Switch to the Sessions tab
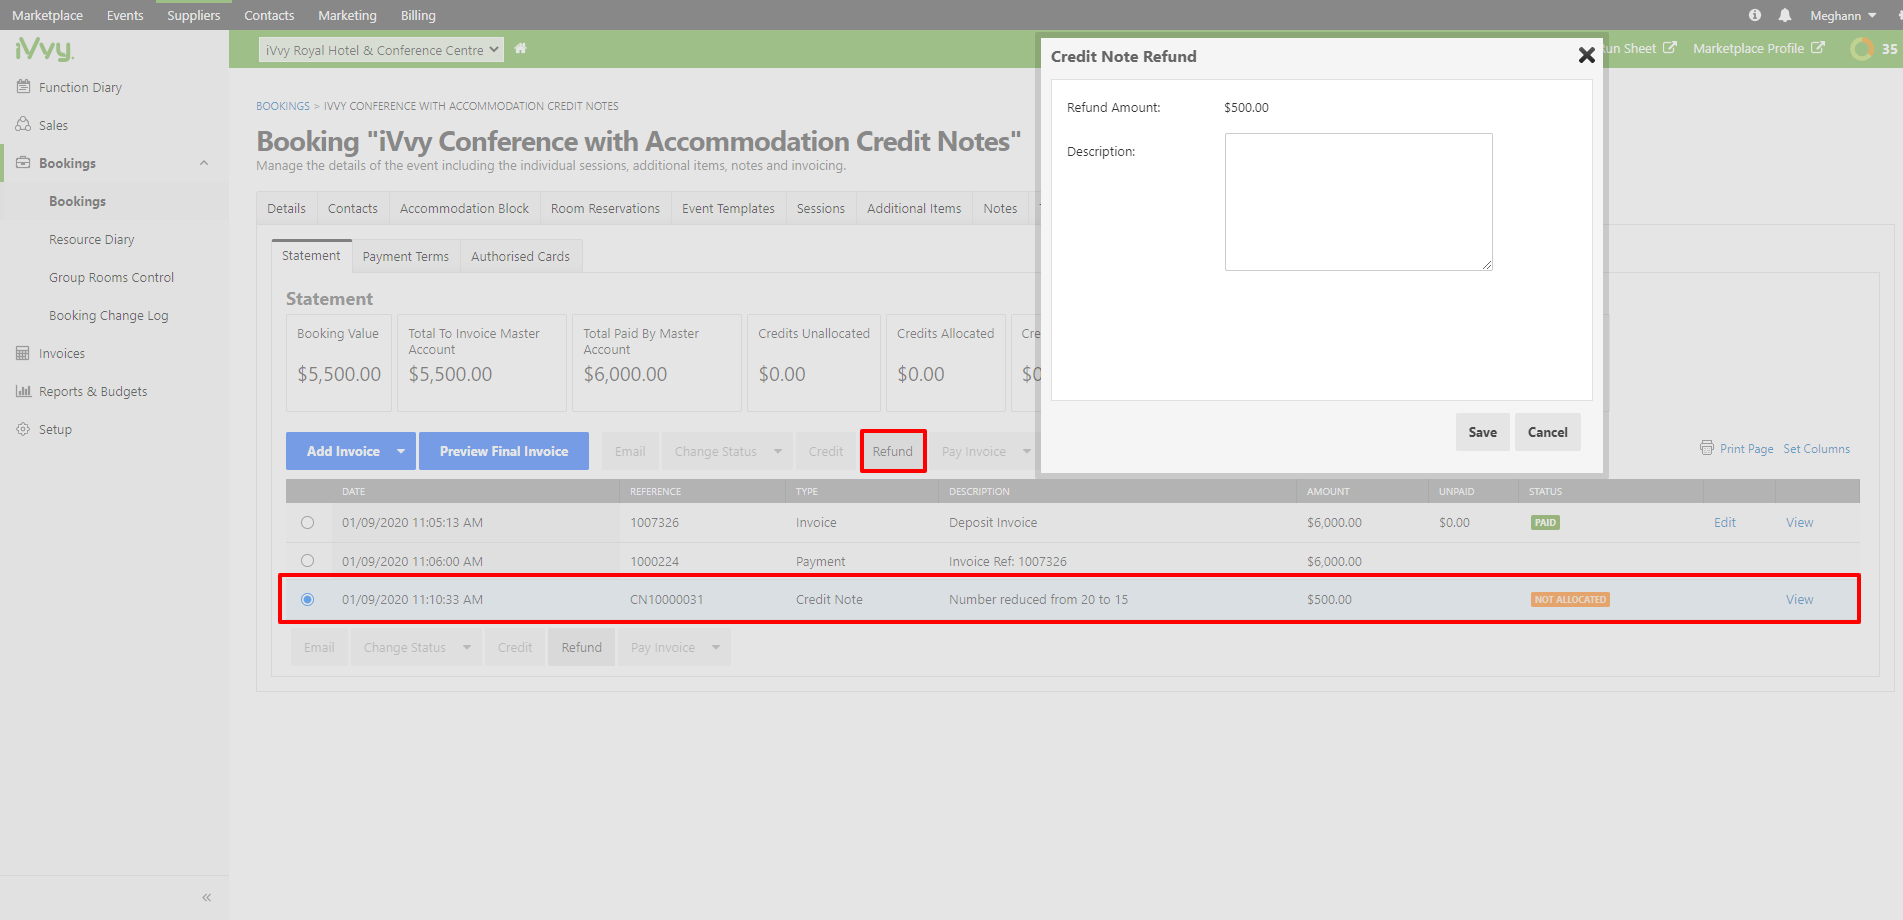The image size is (1903, 920). click(821, 208)
